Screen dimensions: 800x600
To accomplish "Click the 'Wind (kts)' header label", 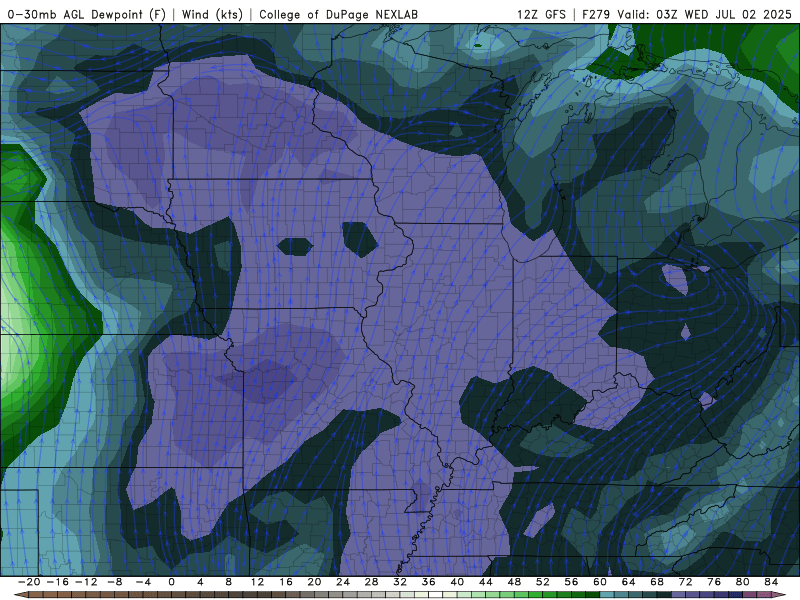I will tap(212, 14).
